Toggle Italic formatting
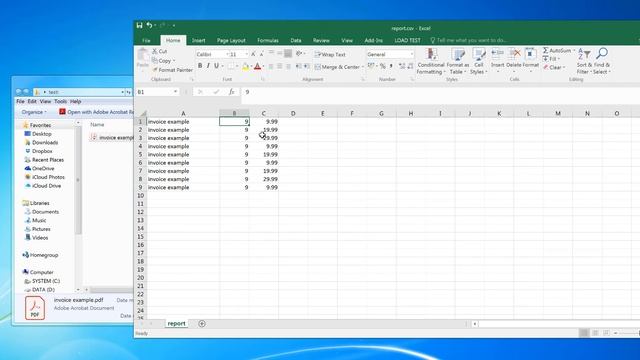Screen dimensions: 640x360 (x=208, y=66)
